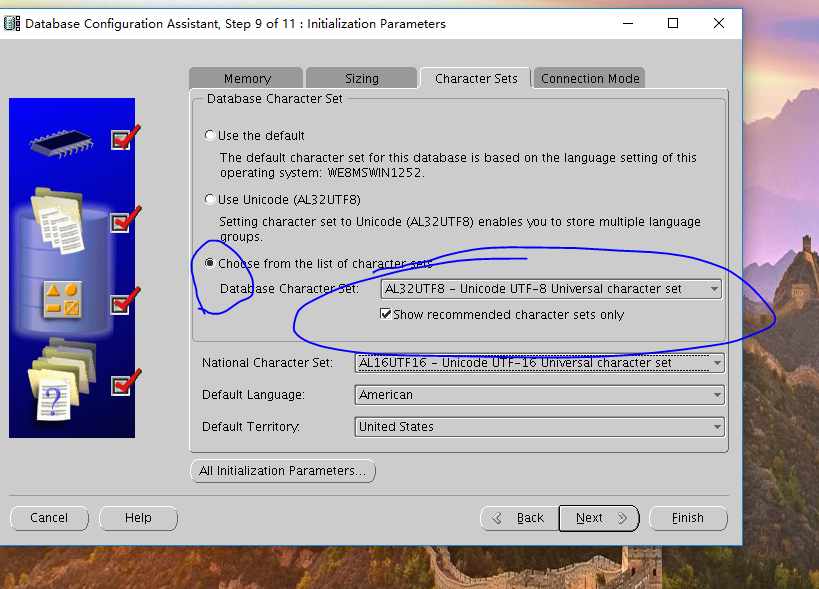Click the National Character Set label
This screenshot has width=819, height=589.
267,363
